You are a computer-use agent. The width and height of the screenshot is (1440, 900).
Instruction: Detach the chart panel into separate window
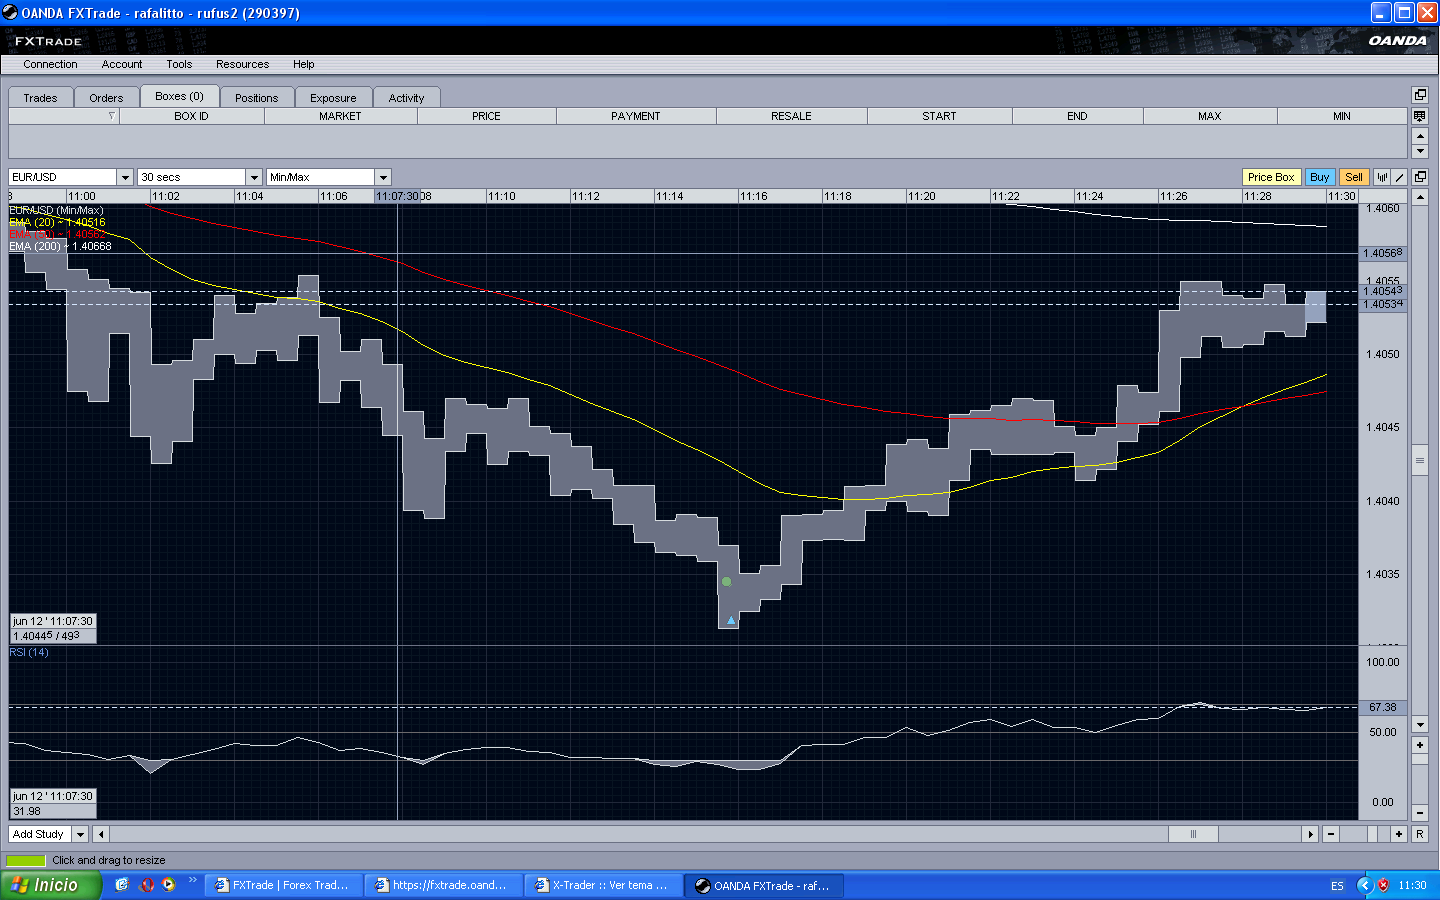(1420, 177)
